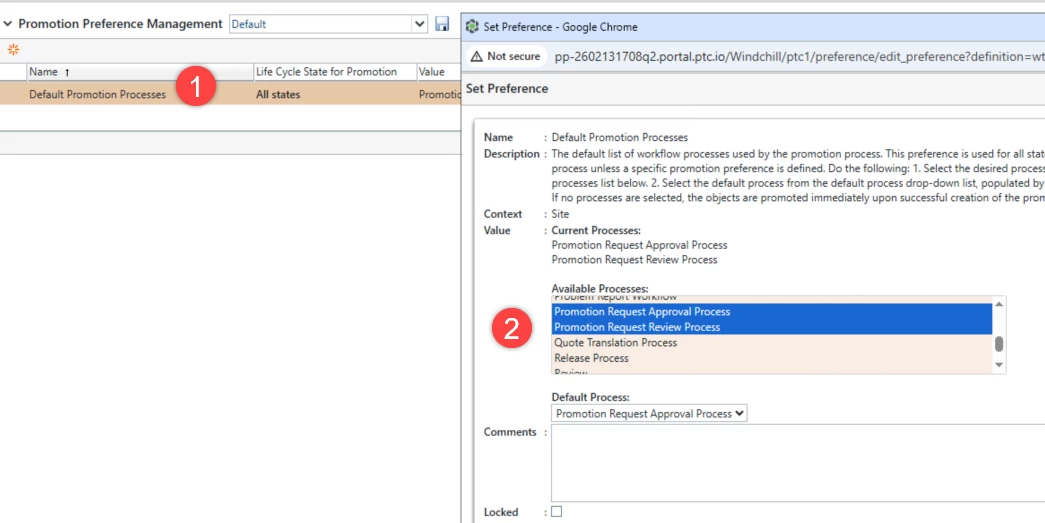Click into the Comments text area
The height and width of the screenshot is (523, 1045).
tap(798, 463)
